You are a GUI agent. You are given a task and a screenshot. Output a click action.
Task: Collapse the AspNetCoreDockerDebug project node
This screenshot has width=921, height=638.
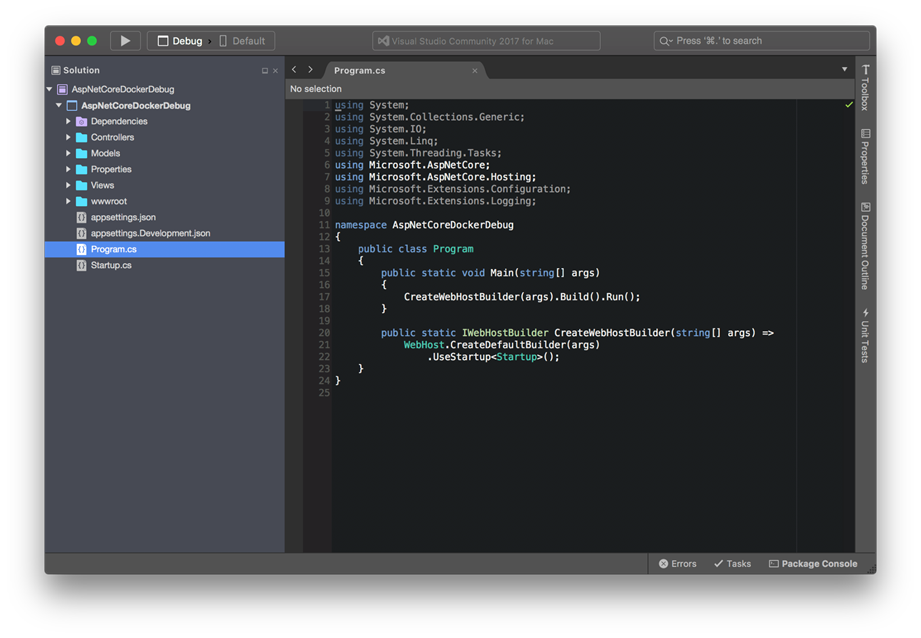click(59, 106)
